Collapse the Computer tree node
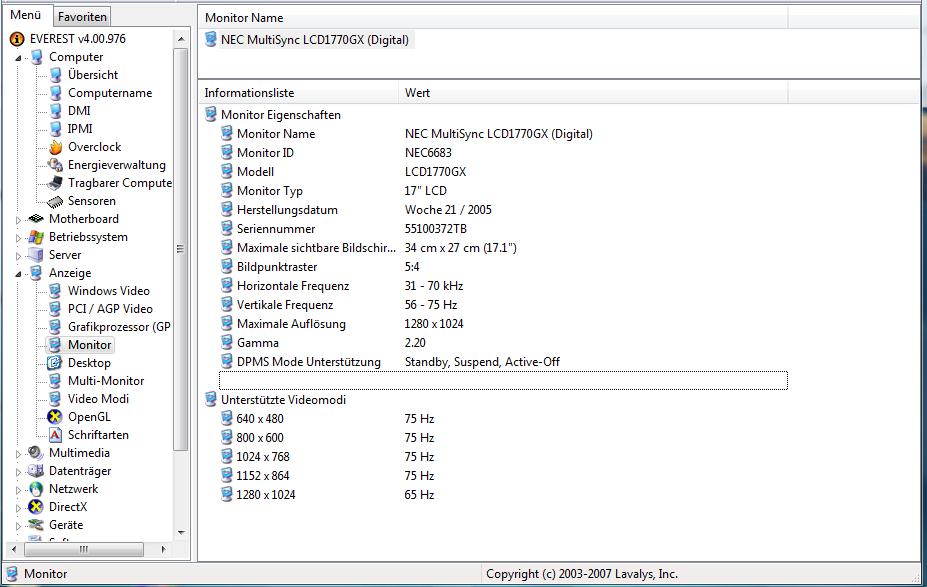The height and width of the screenshot is (587, 927). click(x=18, y=58)
